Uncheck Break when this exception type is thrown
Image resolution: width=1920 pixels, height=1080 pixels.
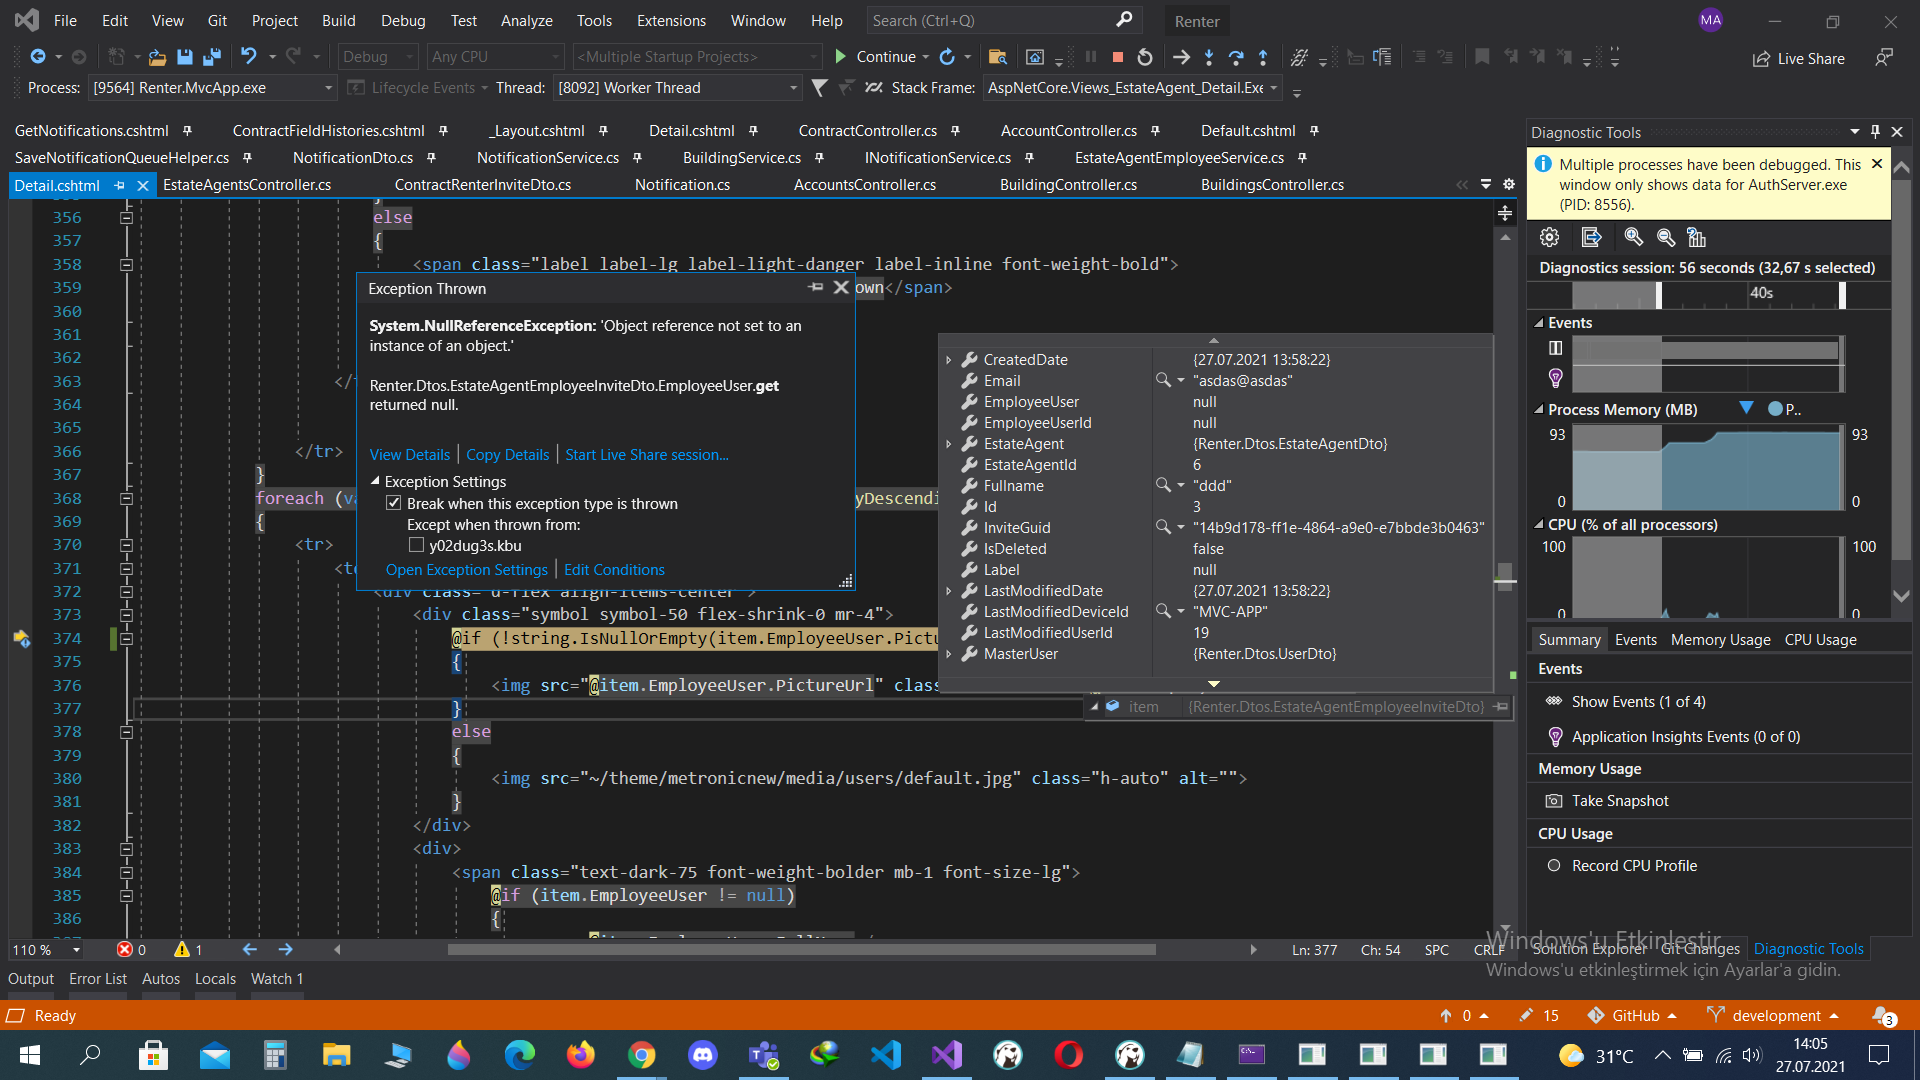click(394, 504)
